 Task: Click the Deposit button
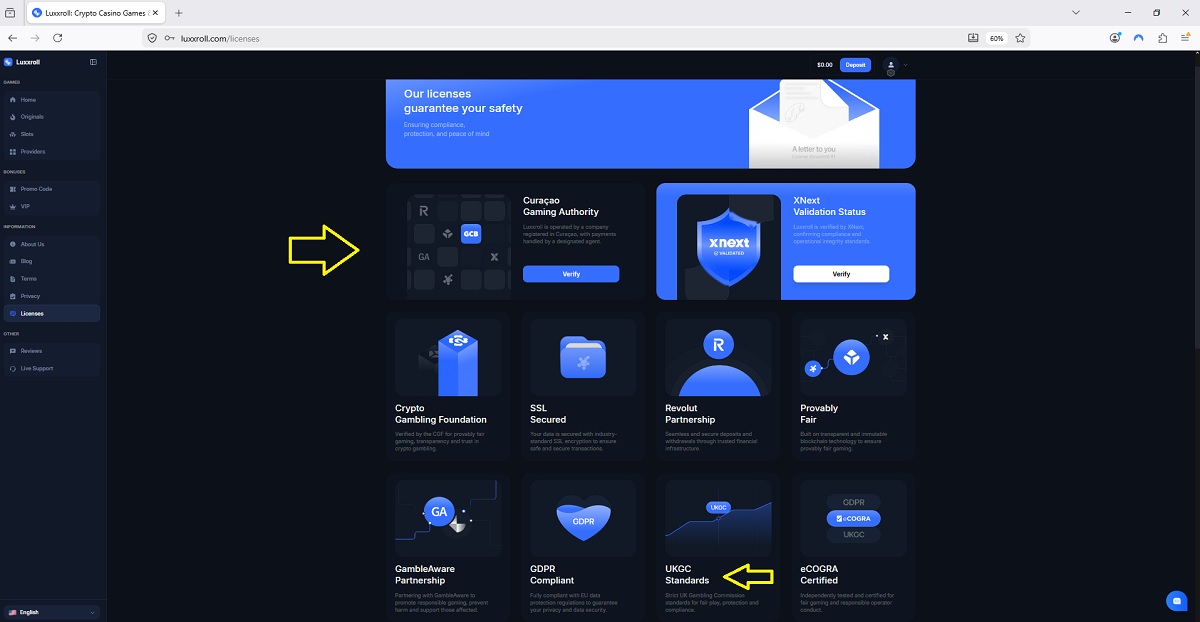point(855,65)
